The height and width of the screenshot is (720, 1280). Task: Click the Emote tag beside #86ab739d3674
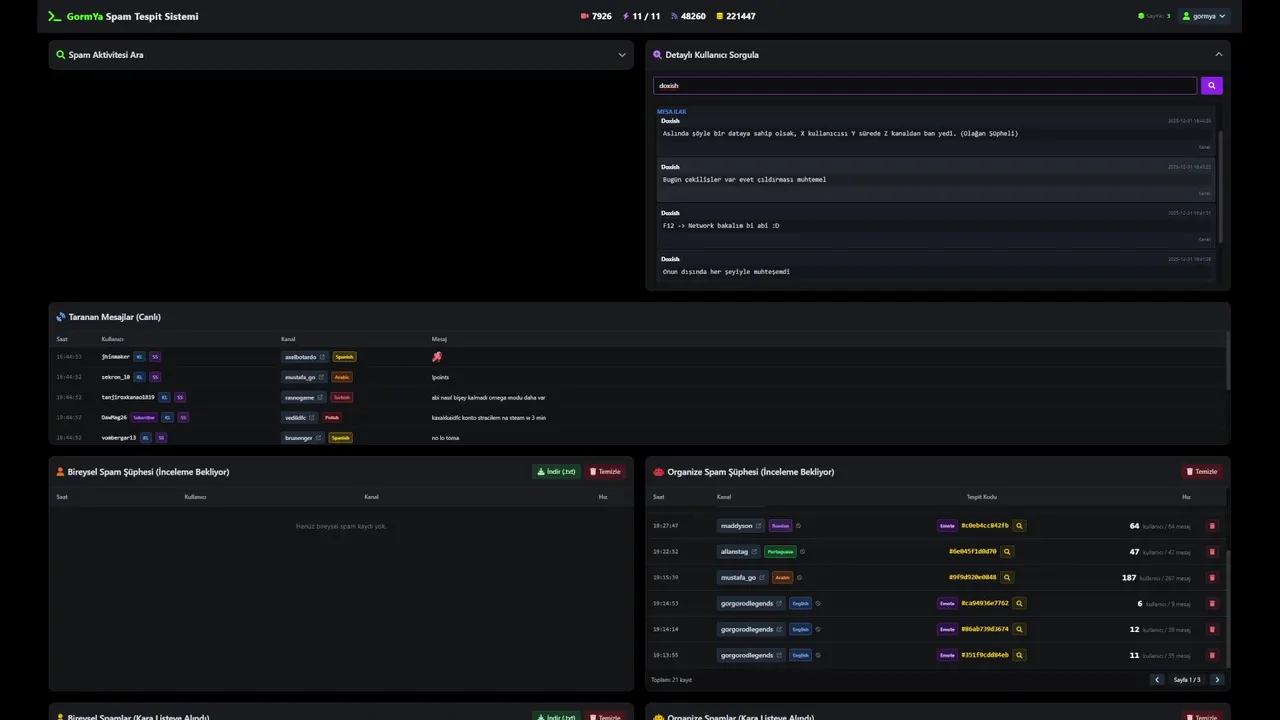coord(947,630)
